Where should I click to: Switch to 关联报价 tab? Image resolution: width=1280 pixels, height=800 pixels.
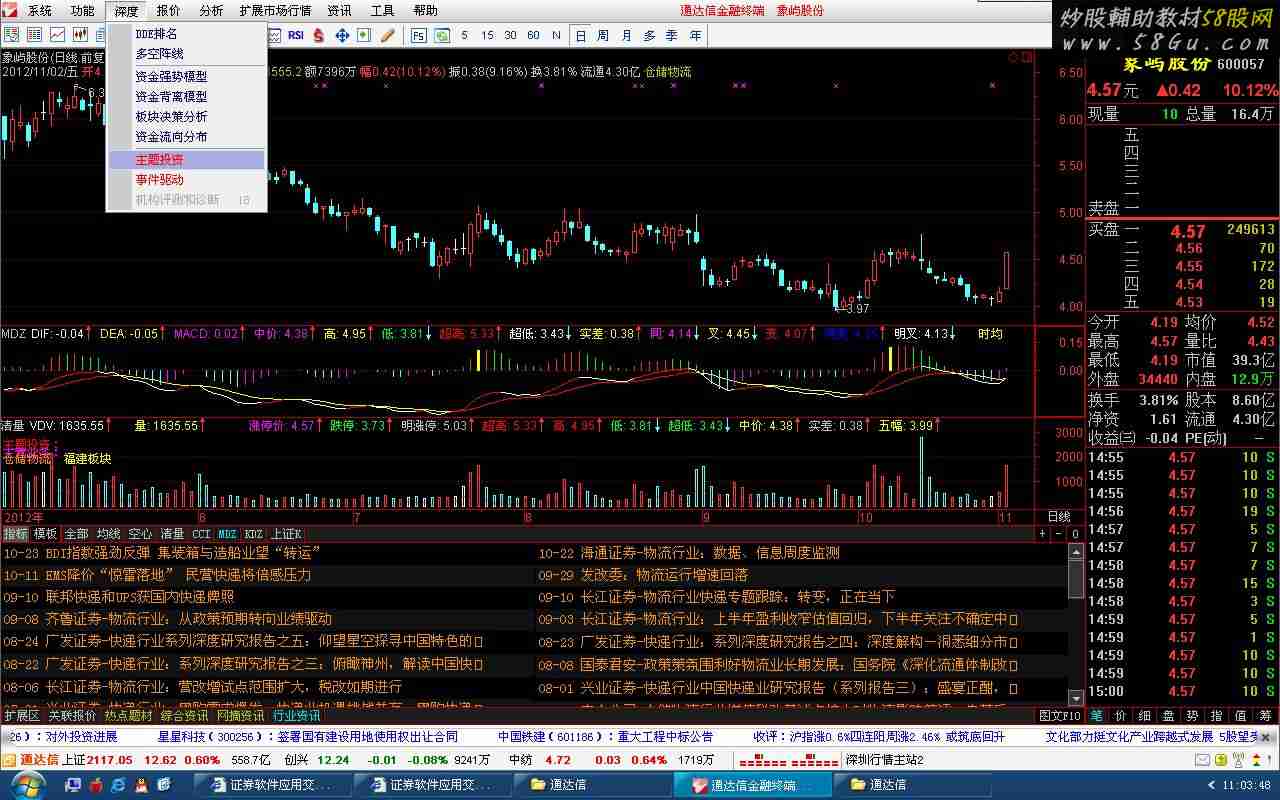[72, 716]
